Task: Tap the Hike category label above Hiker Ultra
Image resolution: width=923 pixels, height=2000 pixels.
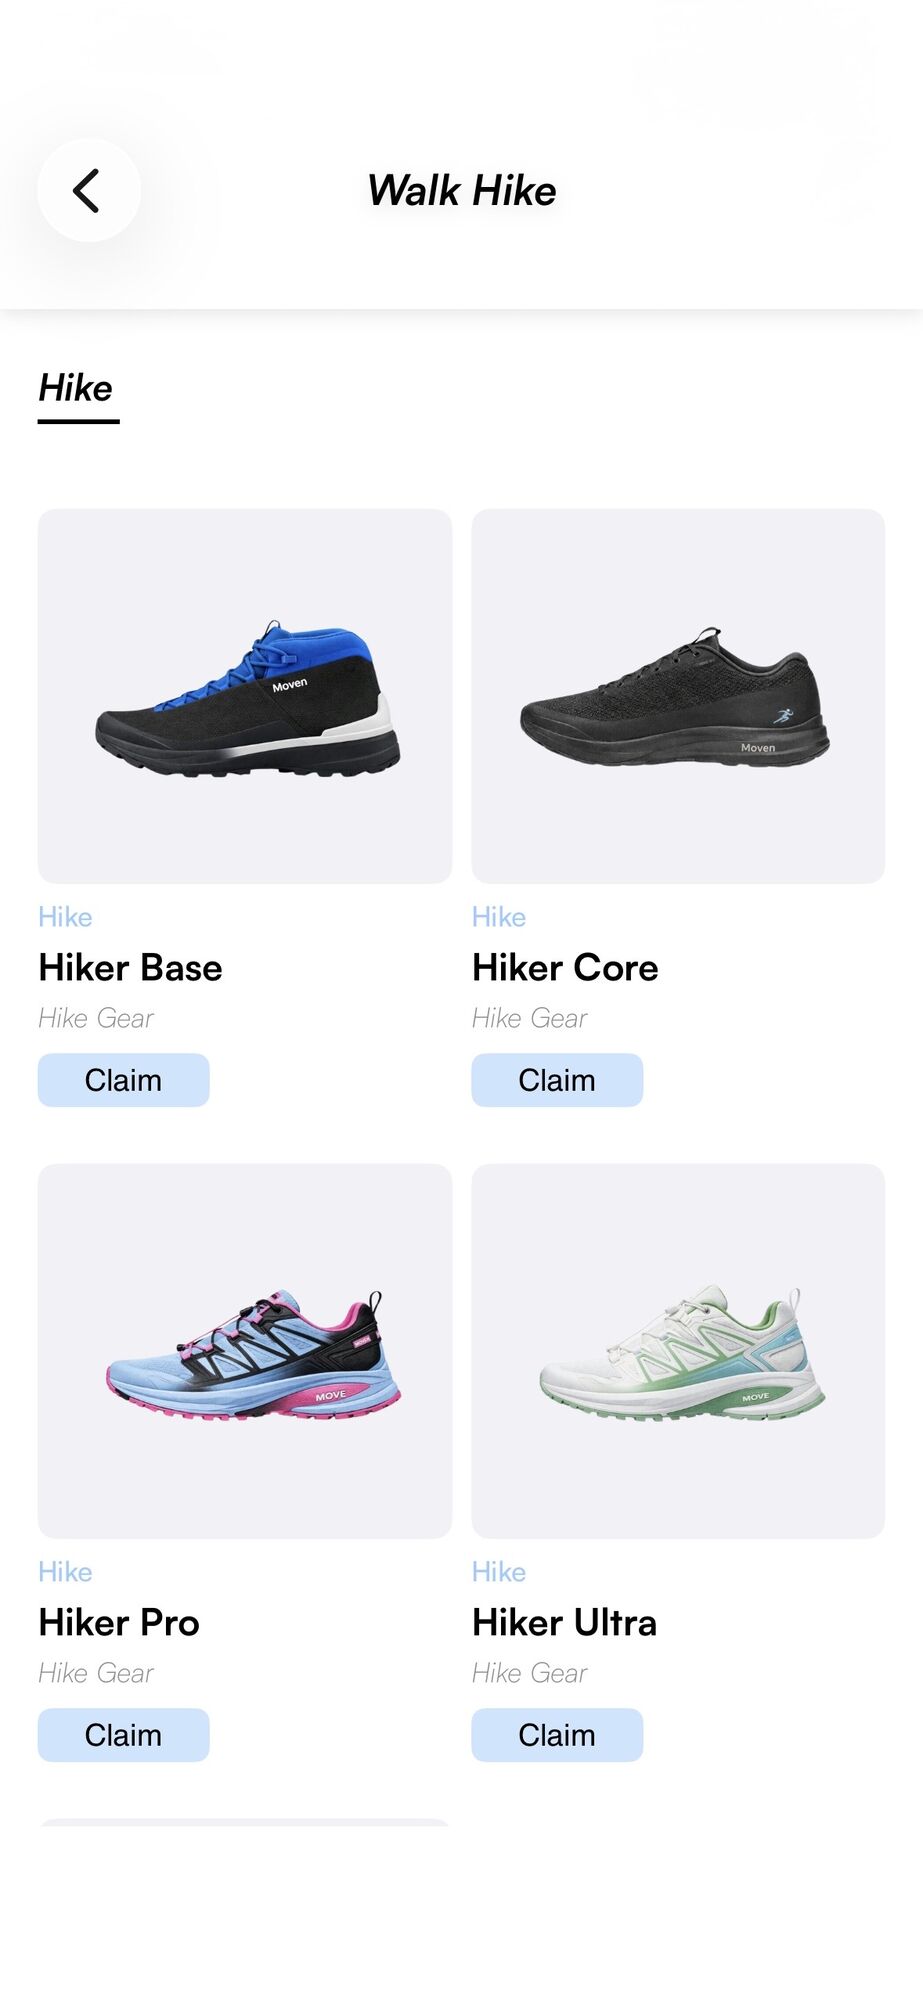Action: (x=499, y=1572)
